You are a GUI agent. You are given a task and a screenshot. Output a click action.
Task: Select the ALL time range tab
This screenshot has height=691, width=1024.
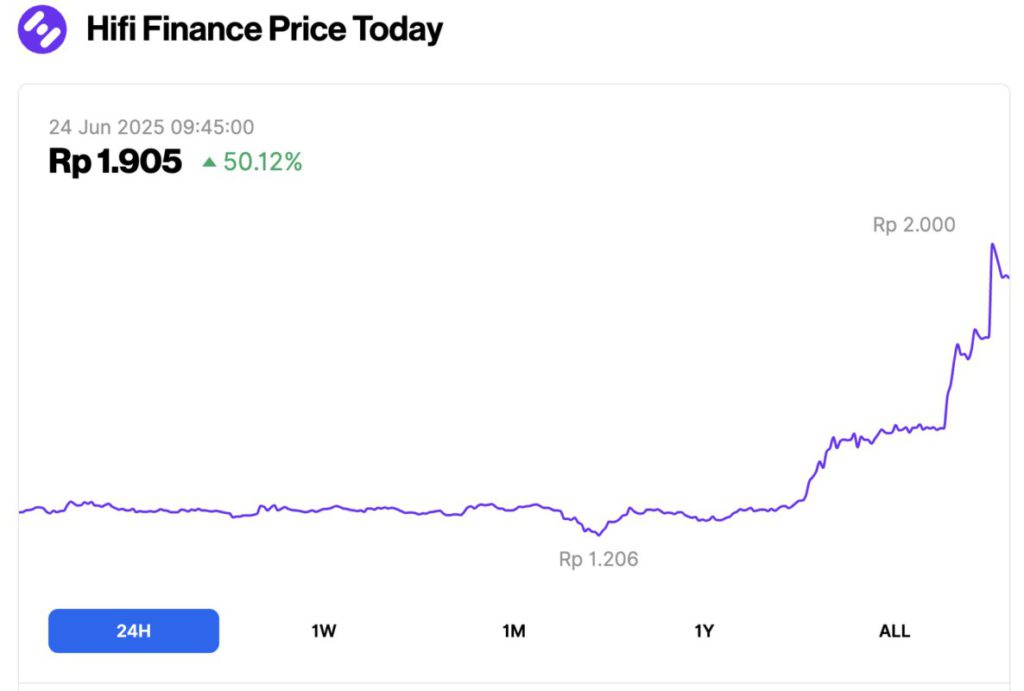894,631
